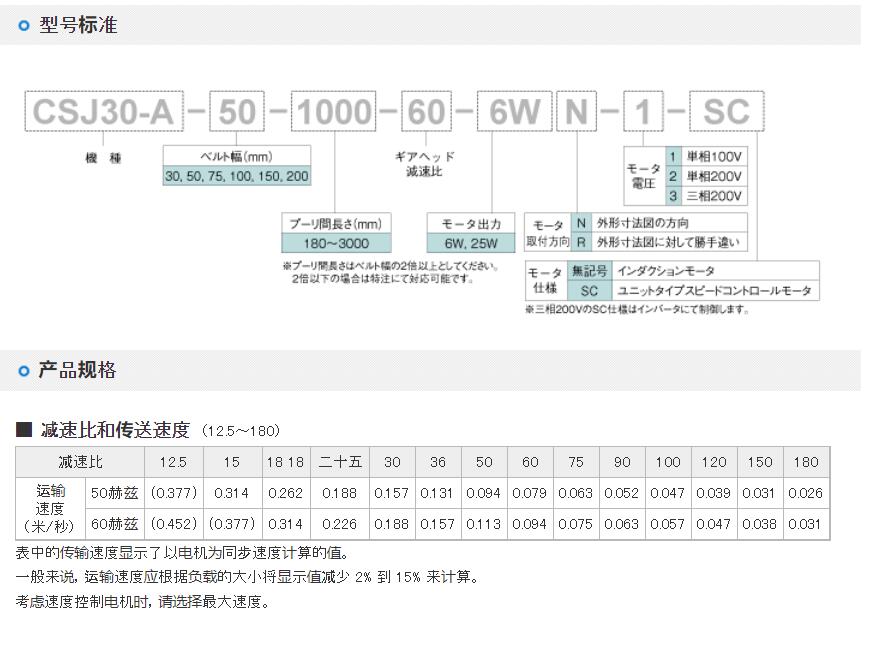The width and height of the screenshot is (875, 647).
Task: Select the 50 belt width code box
Action: (x=237, y=112)
